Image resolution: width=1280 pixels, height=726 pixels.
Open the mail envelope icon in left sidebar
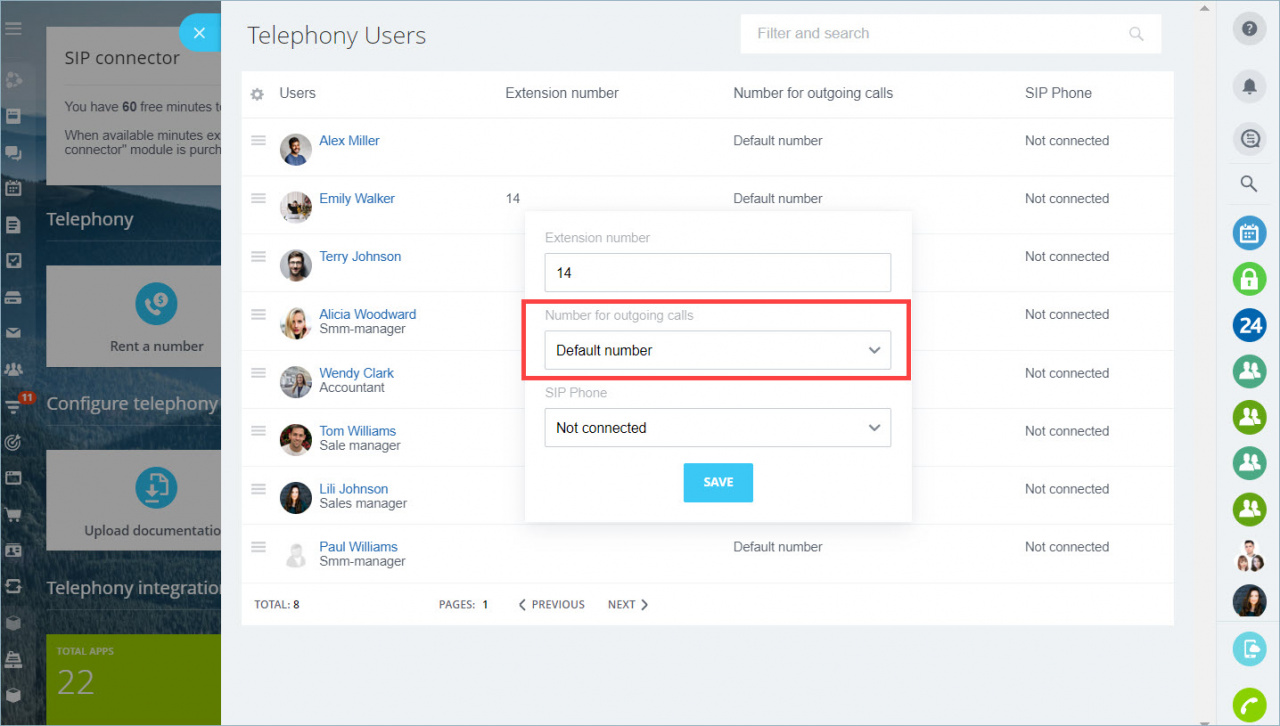point(13,332)
